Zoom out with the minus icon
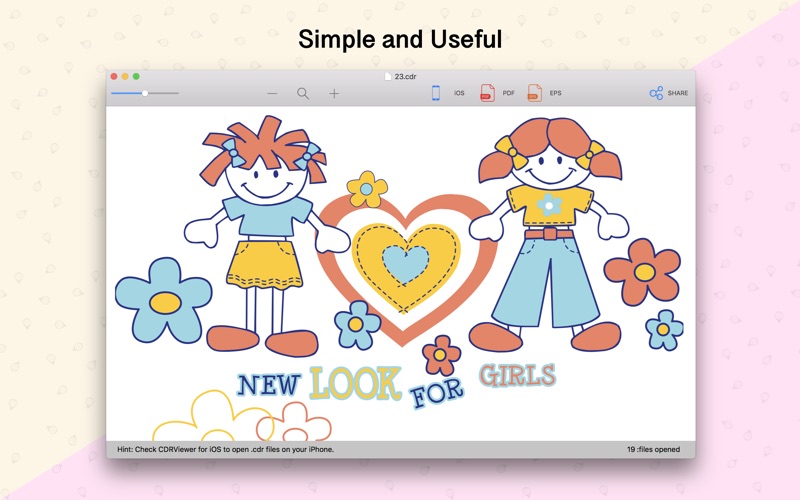The image size is (800, 500). 272,93
